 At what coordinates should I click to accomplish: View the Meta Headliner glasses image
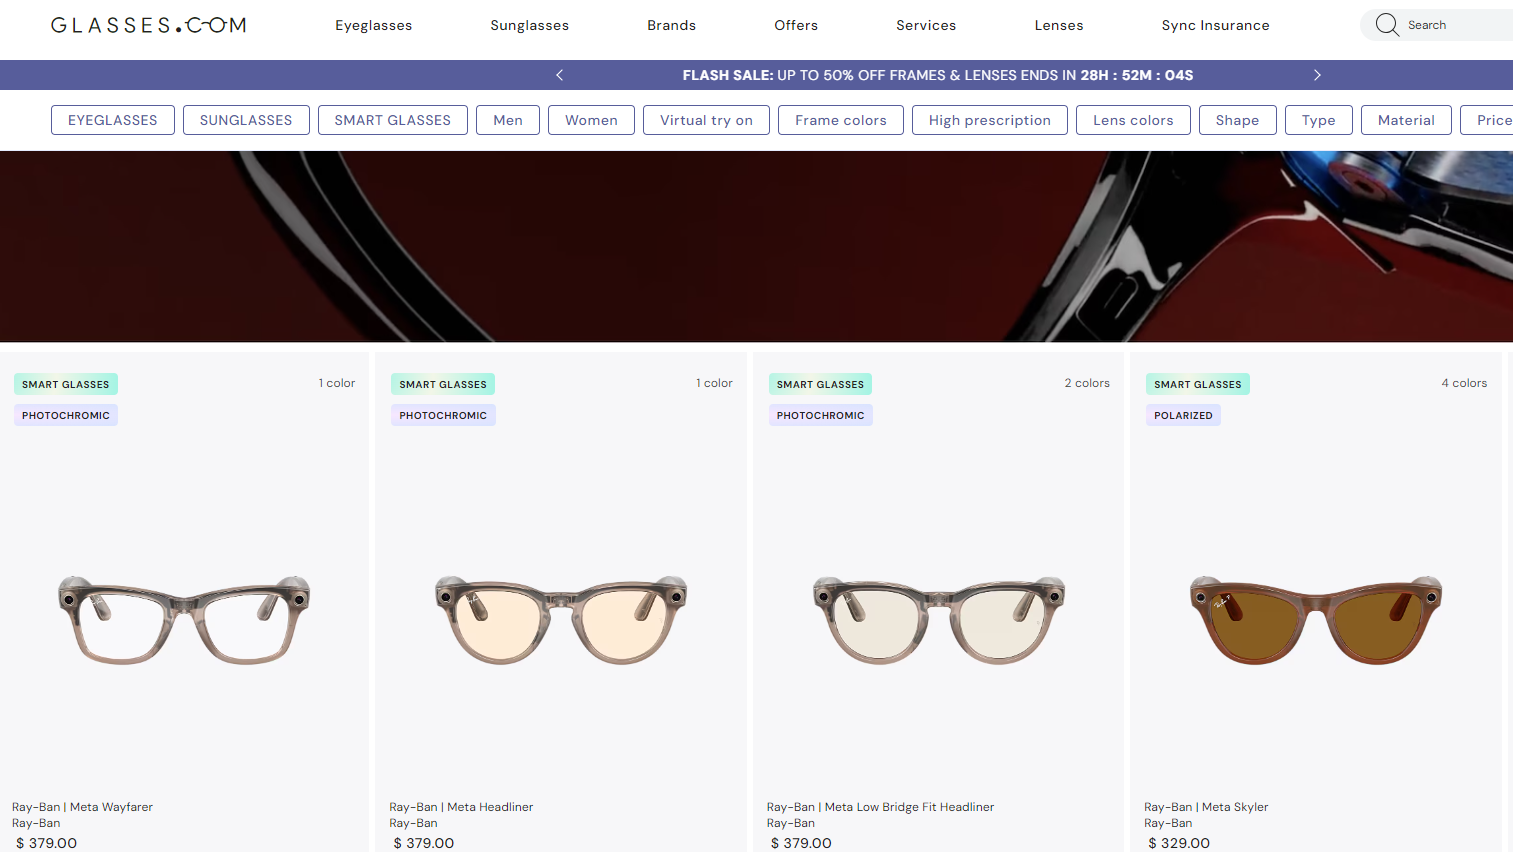(561, 620)
